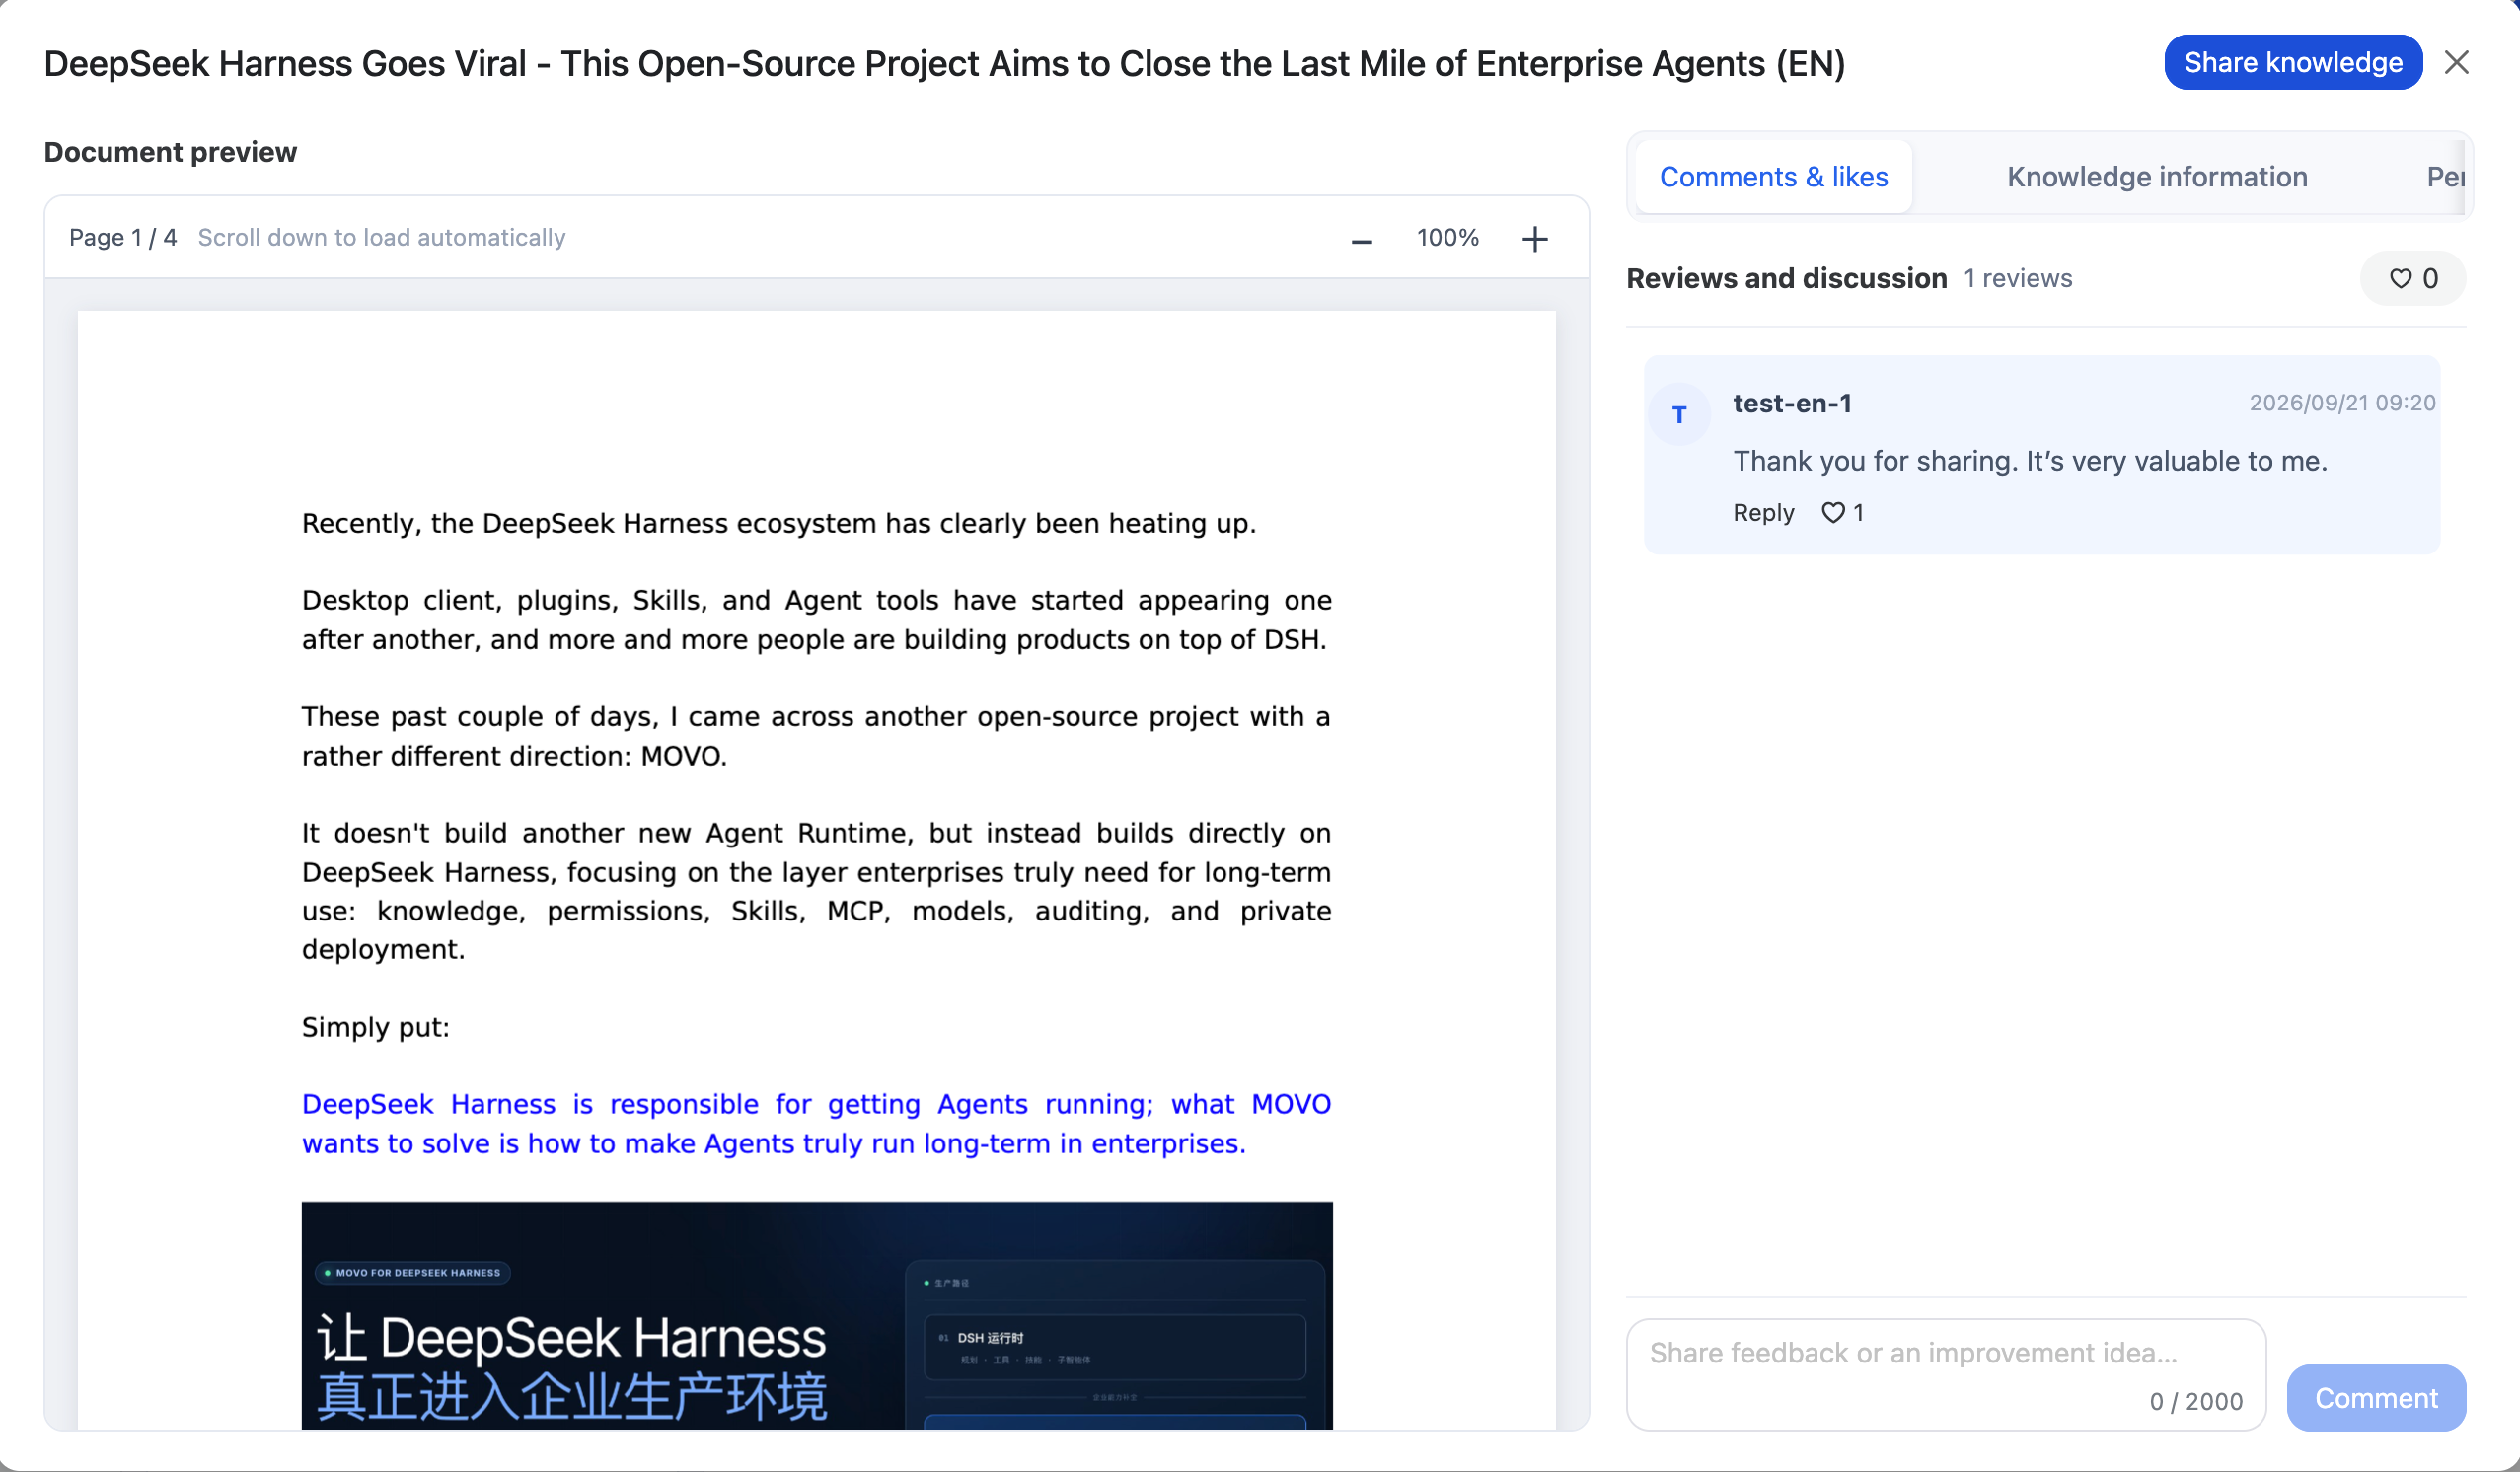Click the 'Document preview' heading
This screenshot has width=2520, height=1472.
(170, 152)
